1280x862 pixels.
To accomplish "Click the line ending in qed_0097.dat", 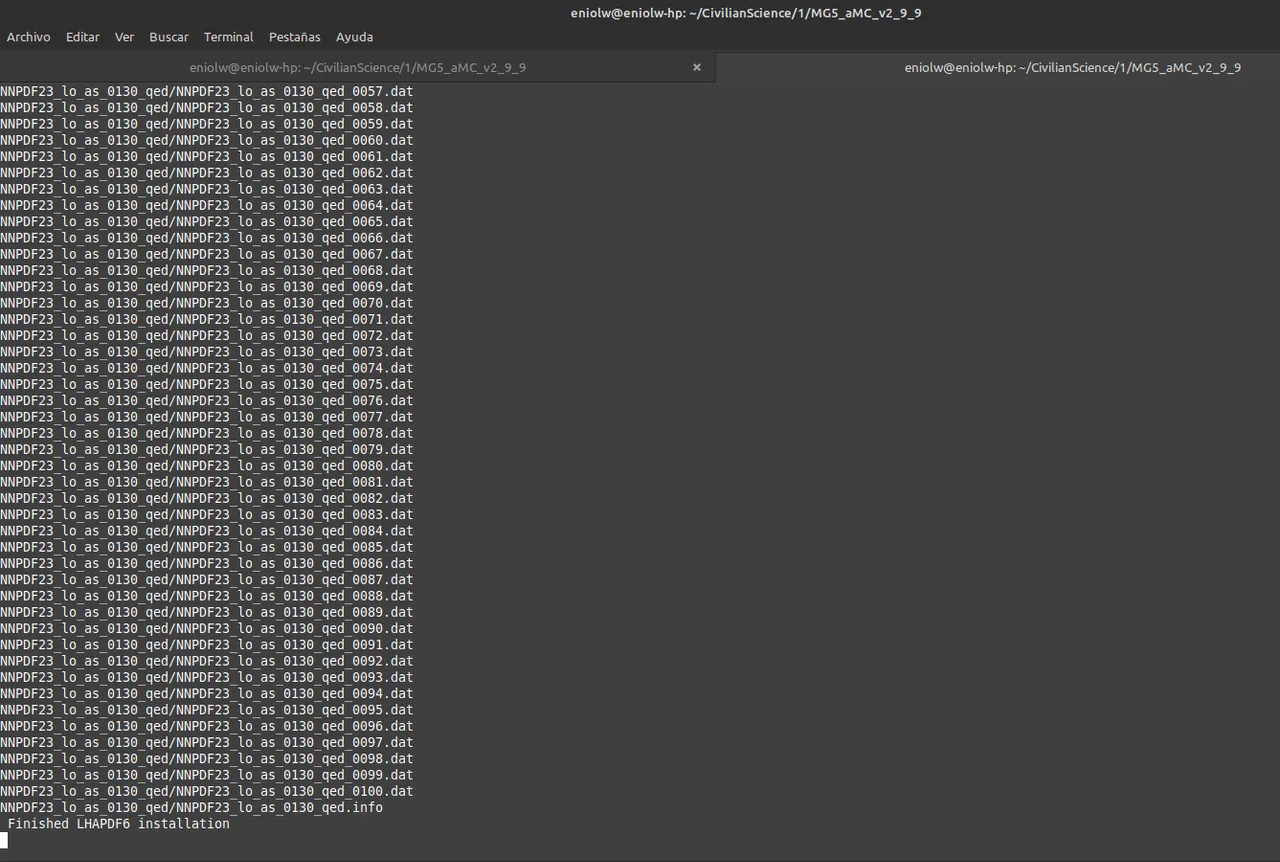I will coord(206,742).
